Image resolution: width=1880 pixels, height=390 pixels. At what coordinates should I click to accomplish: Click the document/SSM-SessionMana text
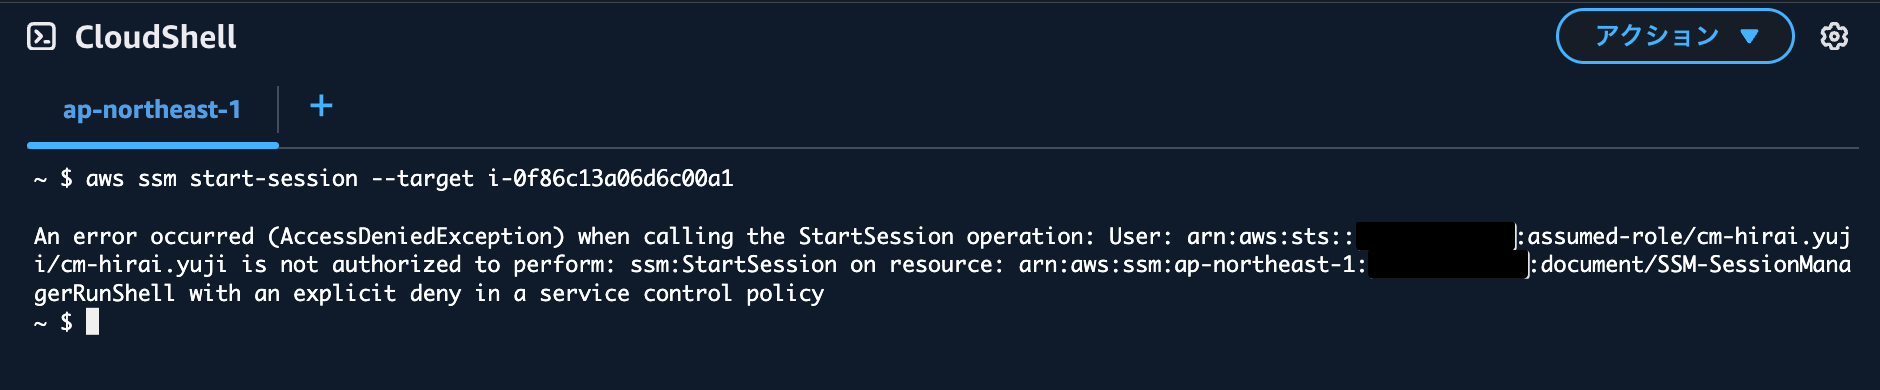[x=1696, y=265]
